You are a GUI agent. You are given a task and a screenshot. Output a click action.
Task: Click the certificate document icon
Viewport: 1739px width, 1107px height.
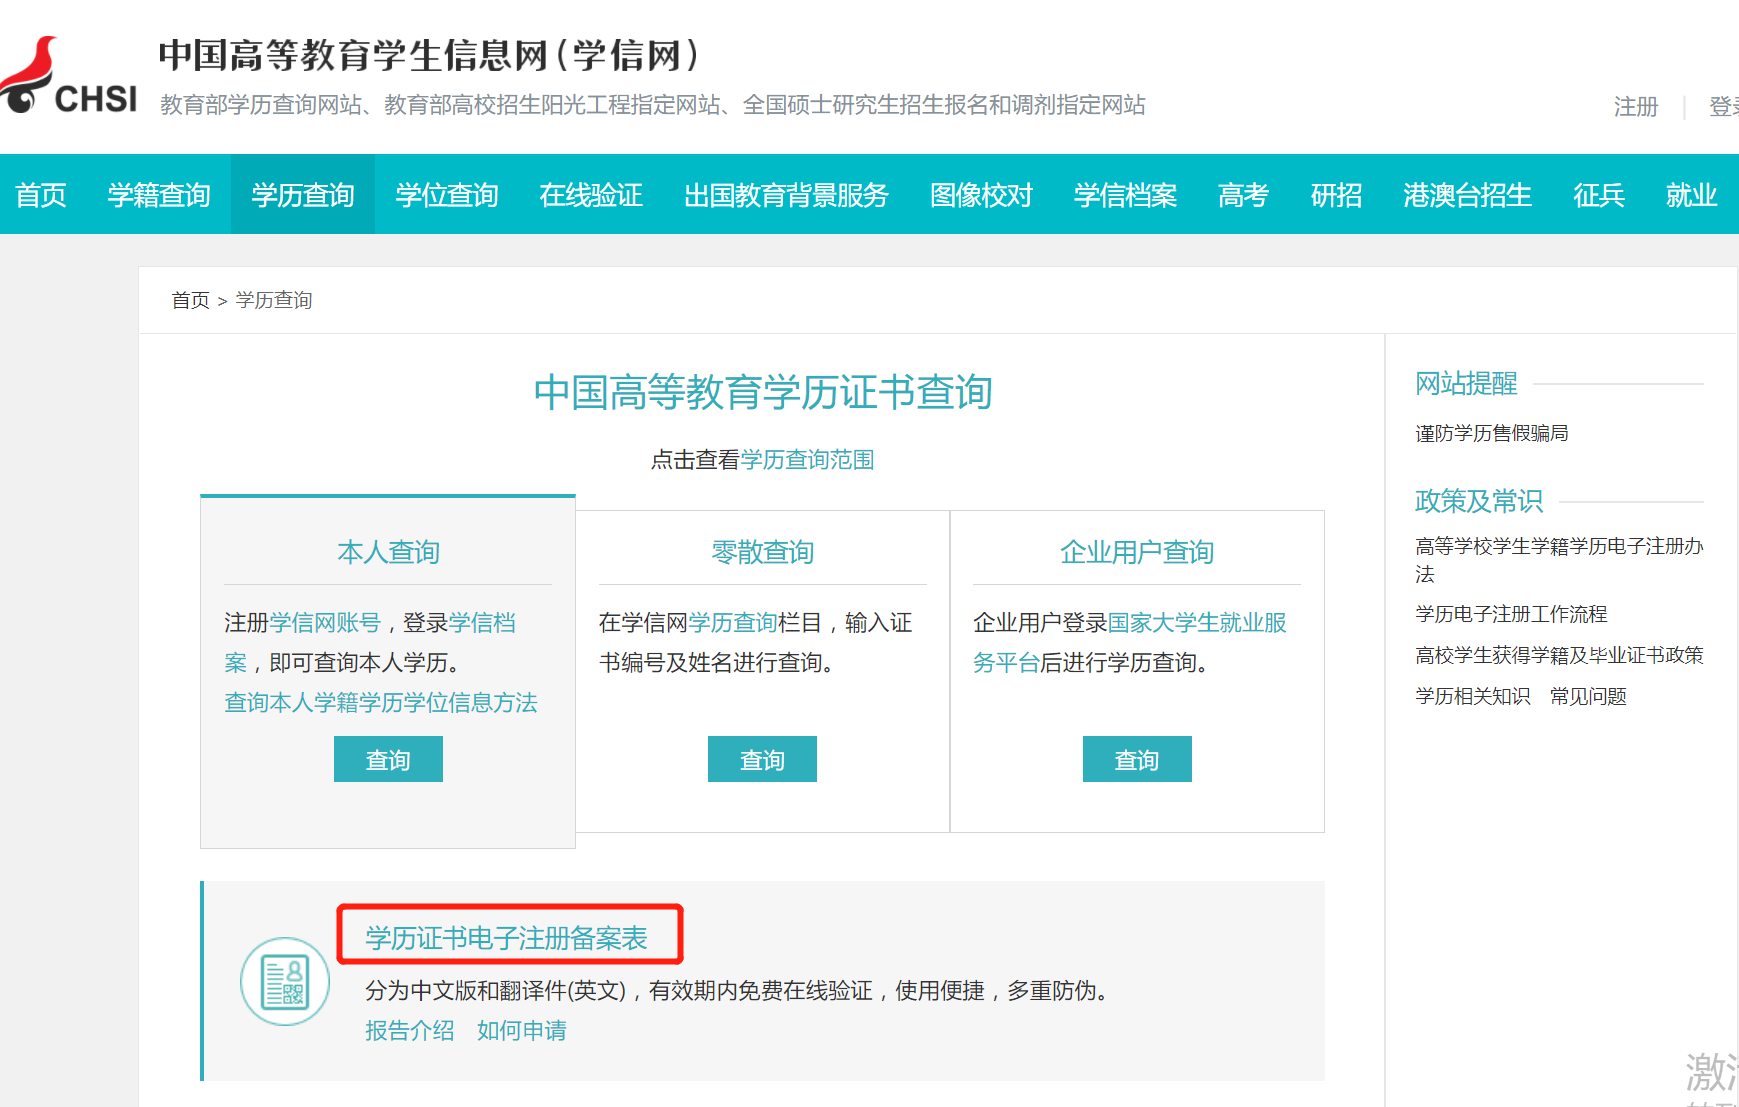[285, 981]
